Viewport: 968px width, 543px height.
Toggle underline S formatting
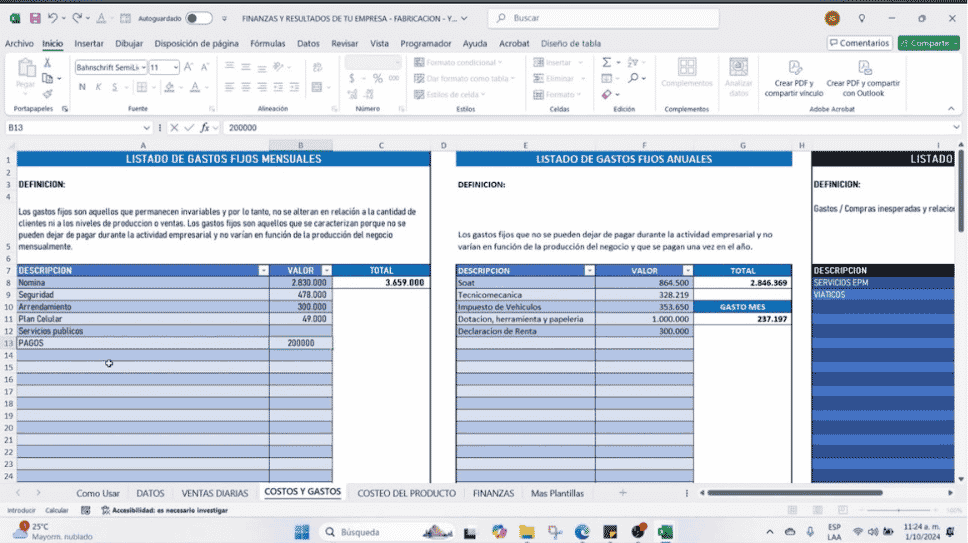114,87
